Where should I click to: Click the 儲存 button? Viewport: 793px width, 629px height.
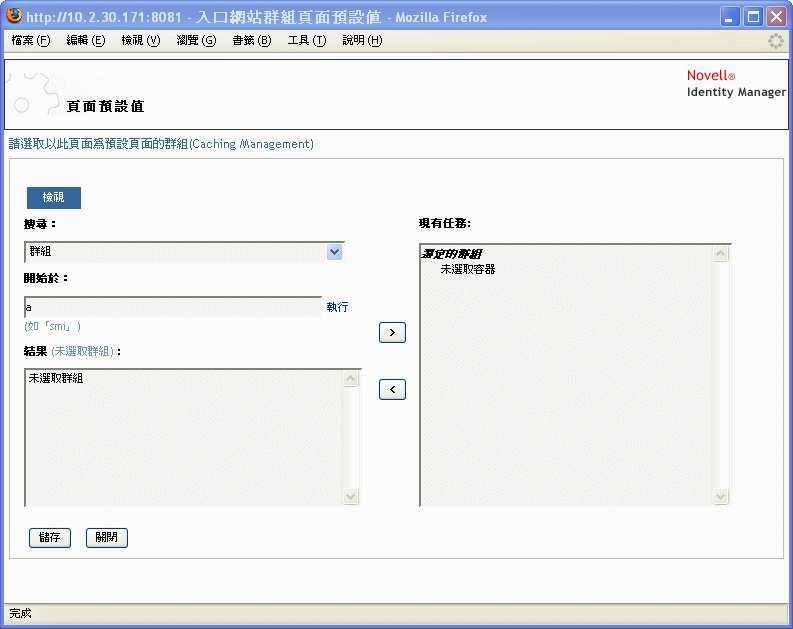[x=50, y=537]
